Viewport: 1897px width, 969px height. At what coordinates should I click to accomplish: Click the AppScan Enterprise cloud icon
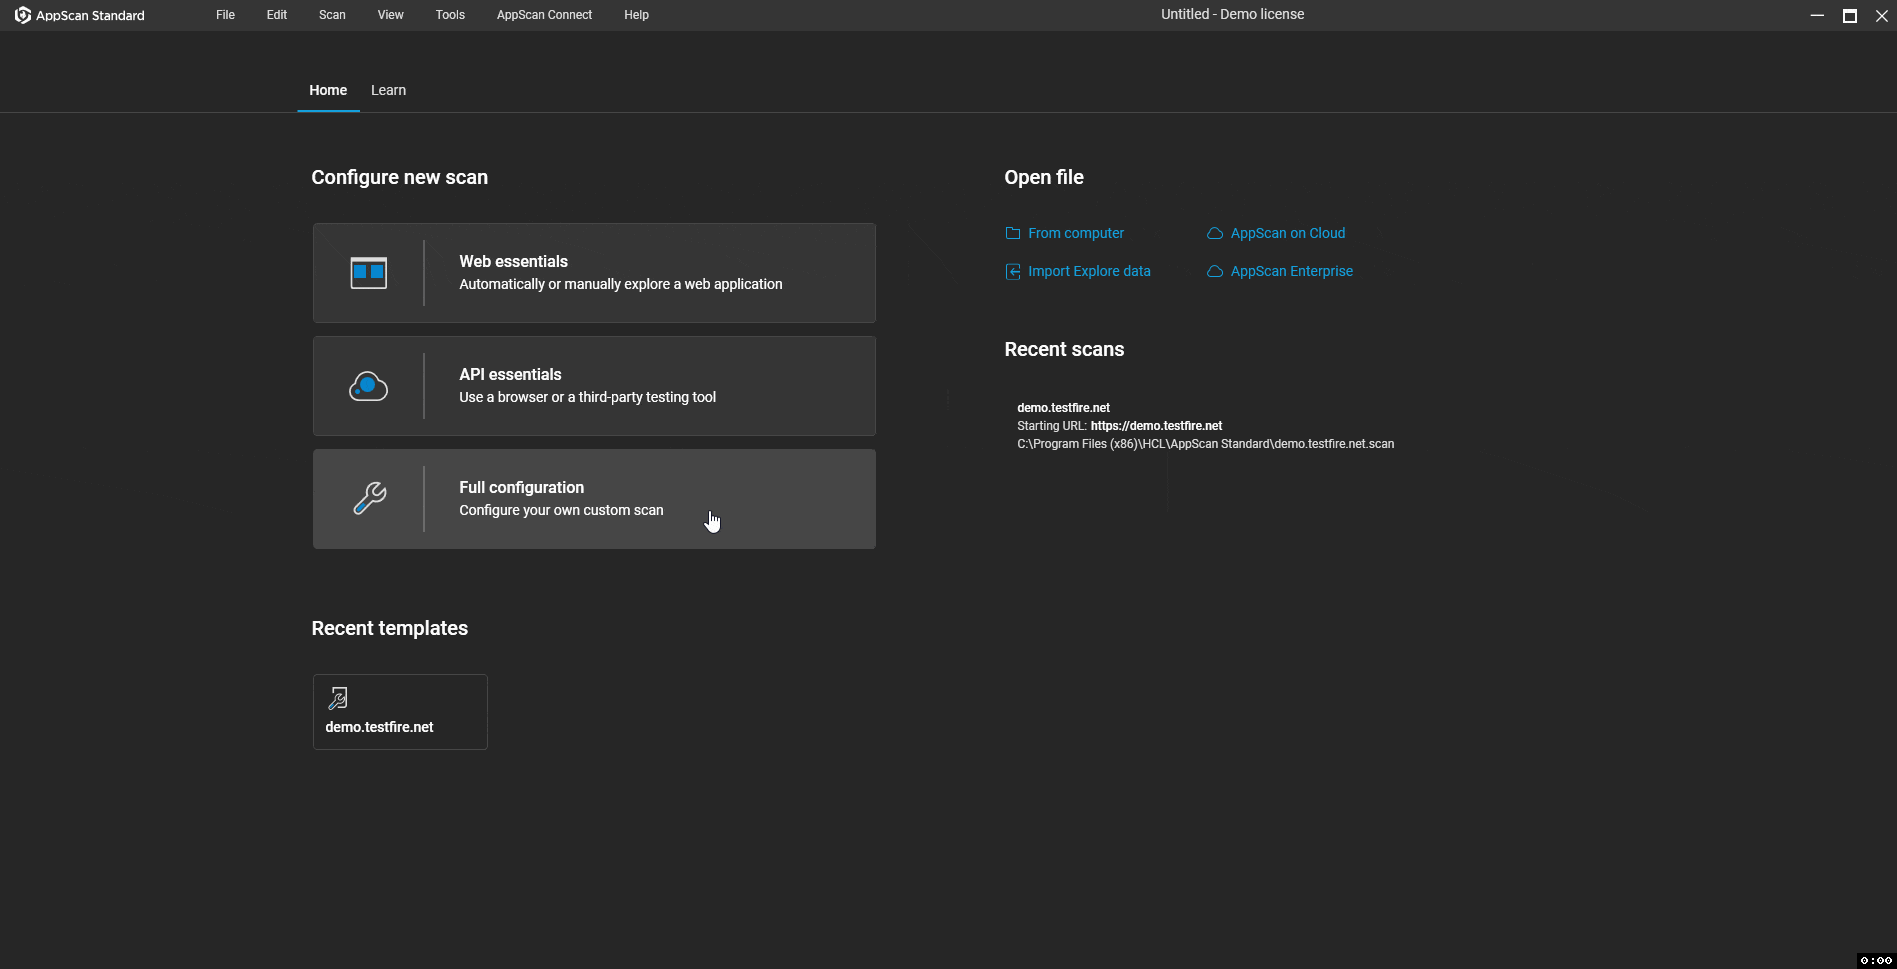point(1214,271)
